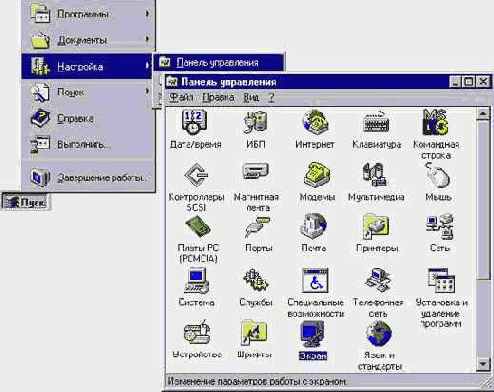
Task: Open the Принтеры folder icon
Action: [x=376, y=228]
